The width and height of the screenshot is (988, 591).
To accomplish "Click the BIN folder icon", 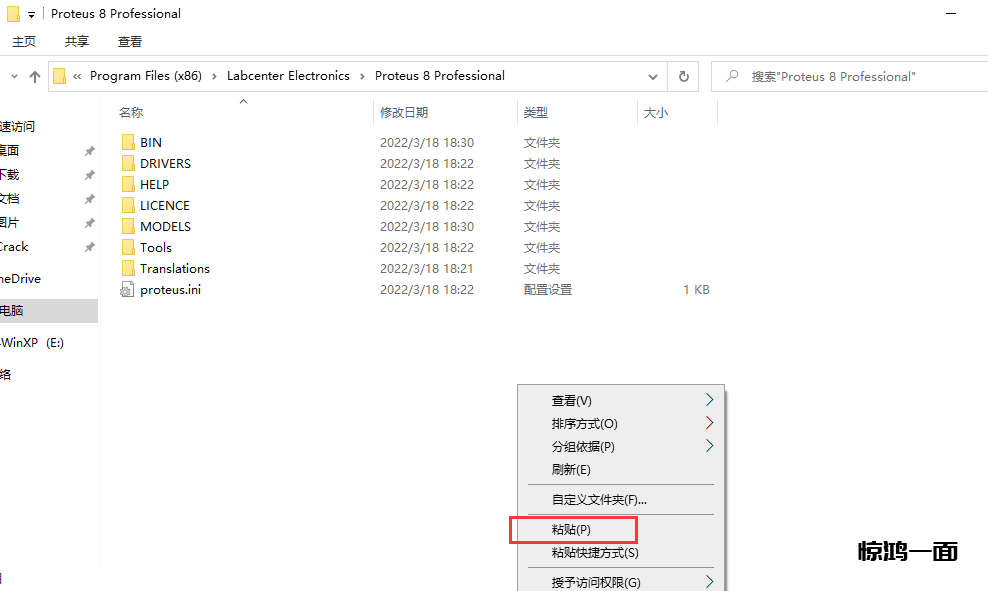I will coord(127,143).
